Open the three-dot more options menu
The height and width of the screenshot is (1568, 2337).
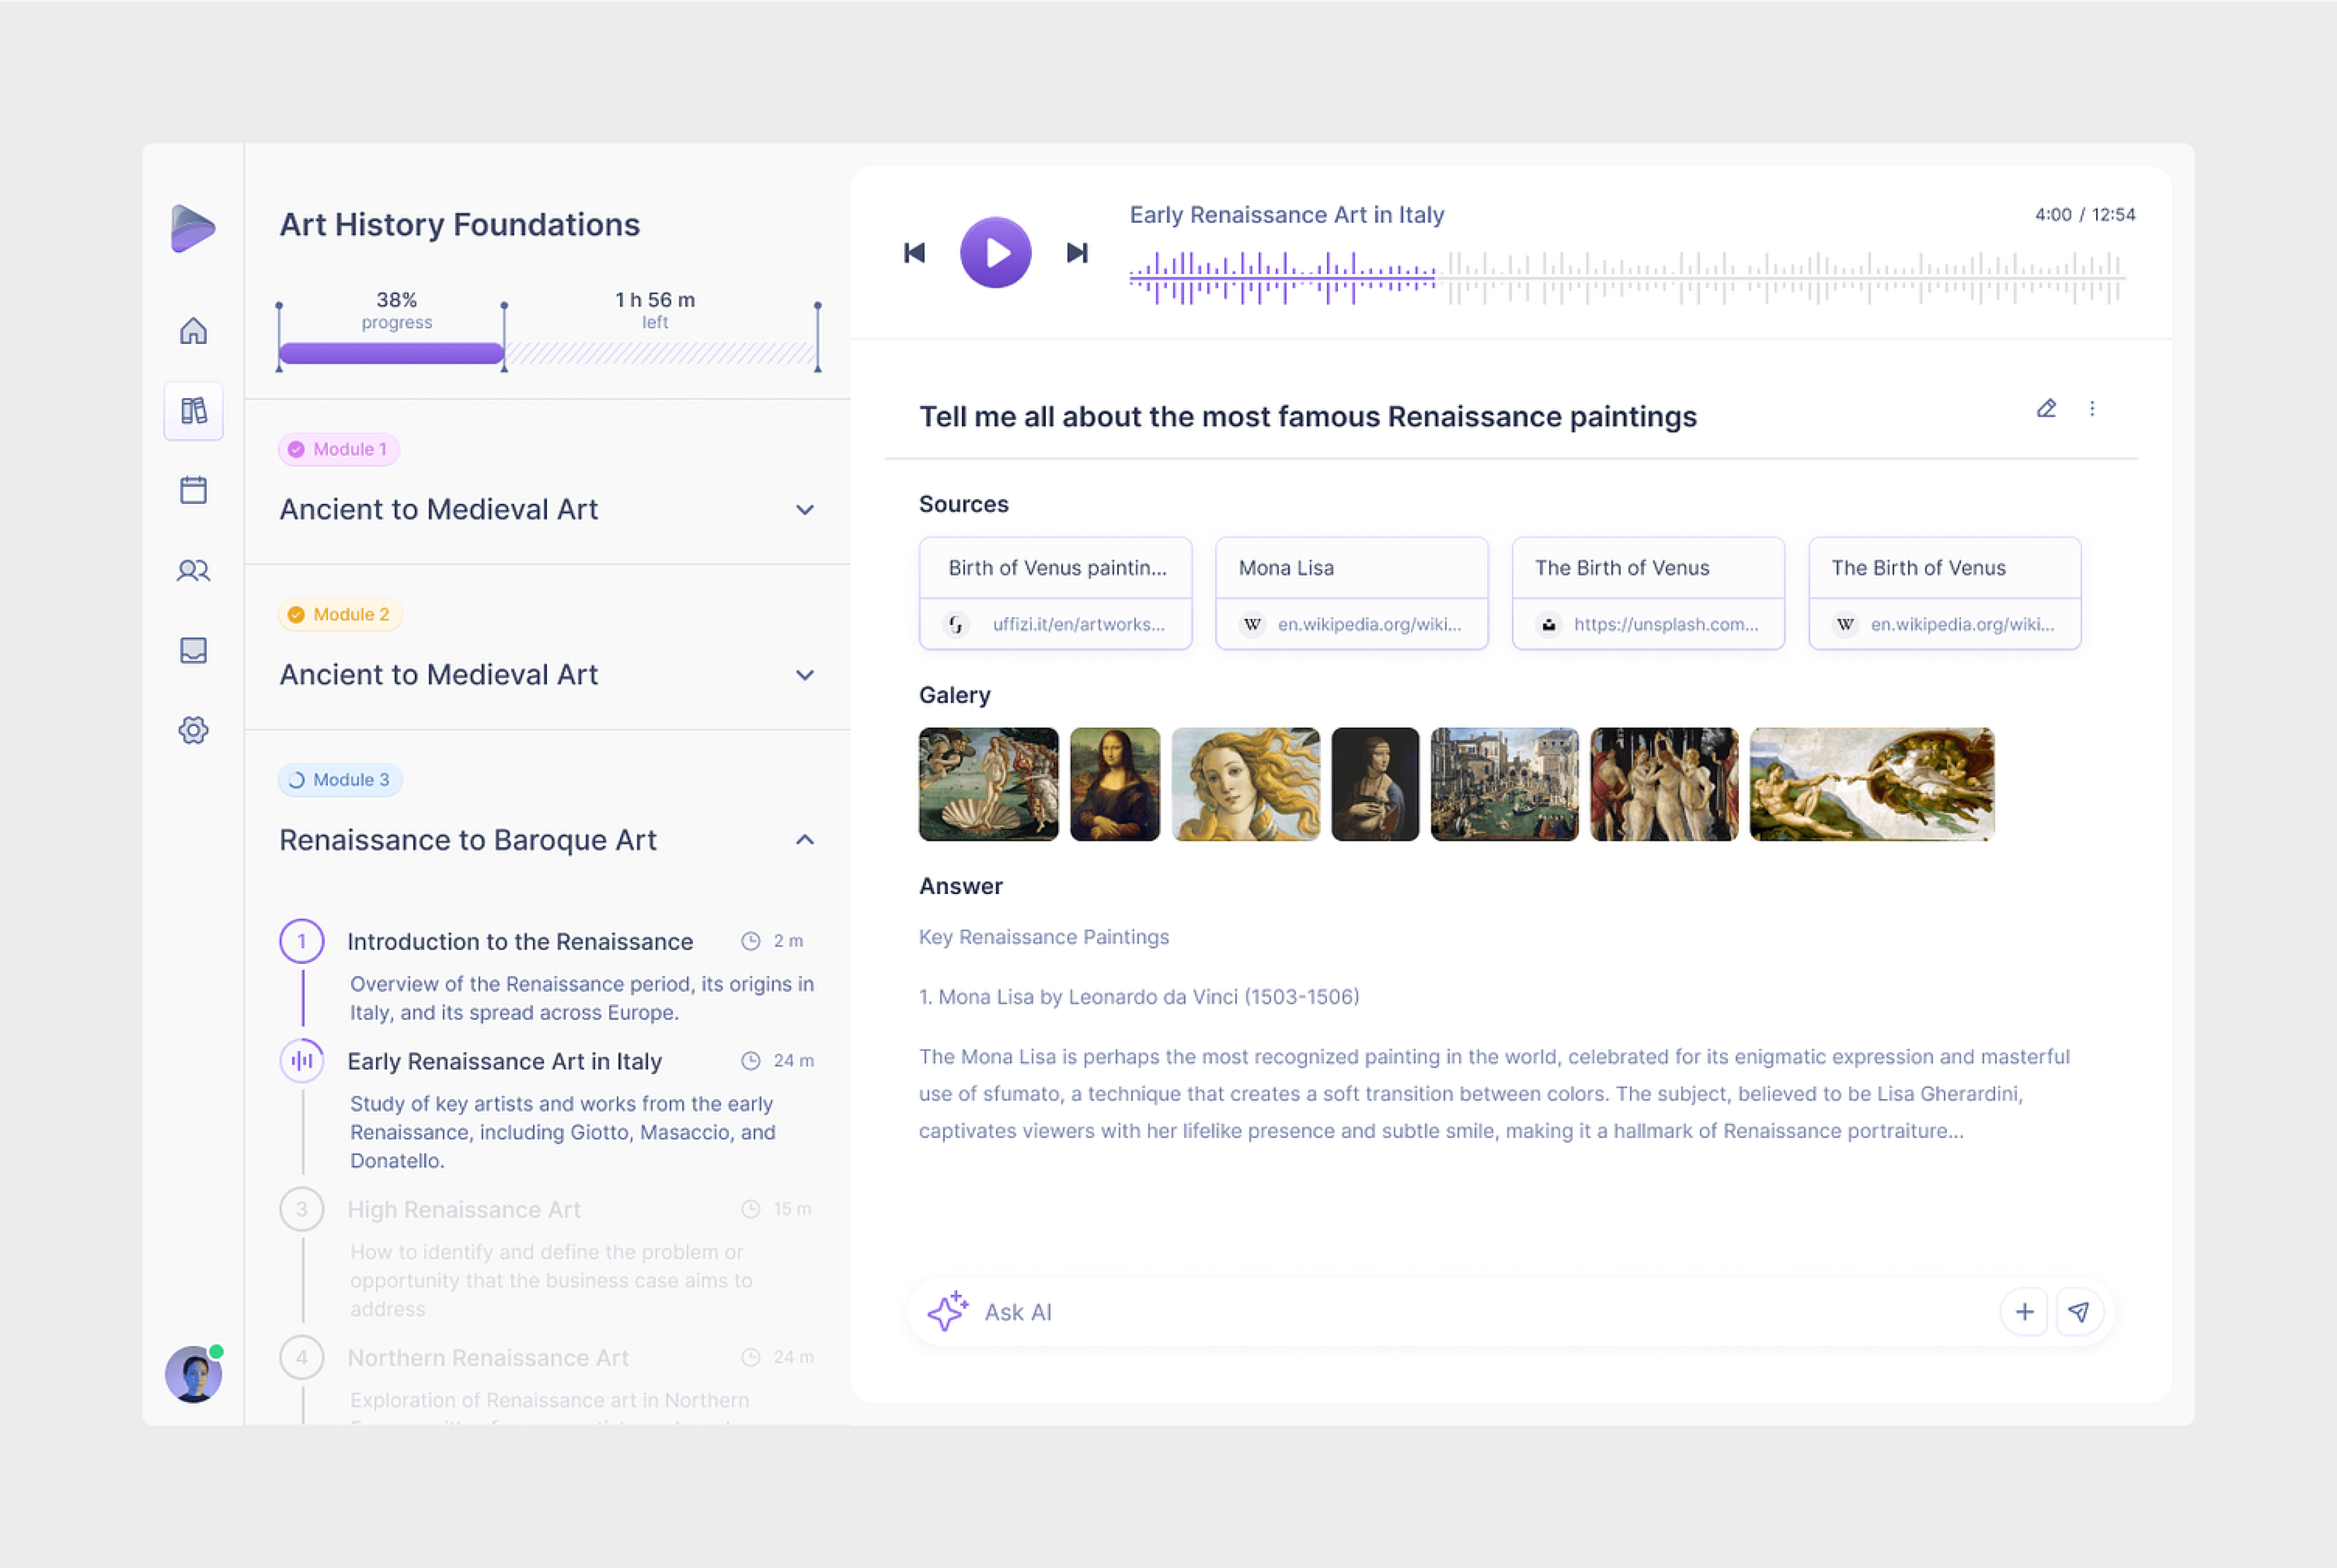(x=2091, y=408)
